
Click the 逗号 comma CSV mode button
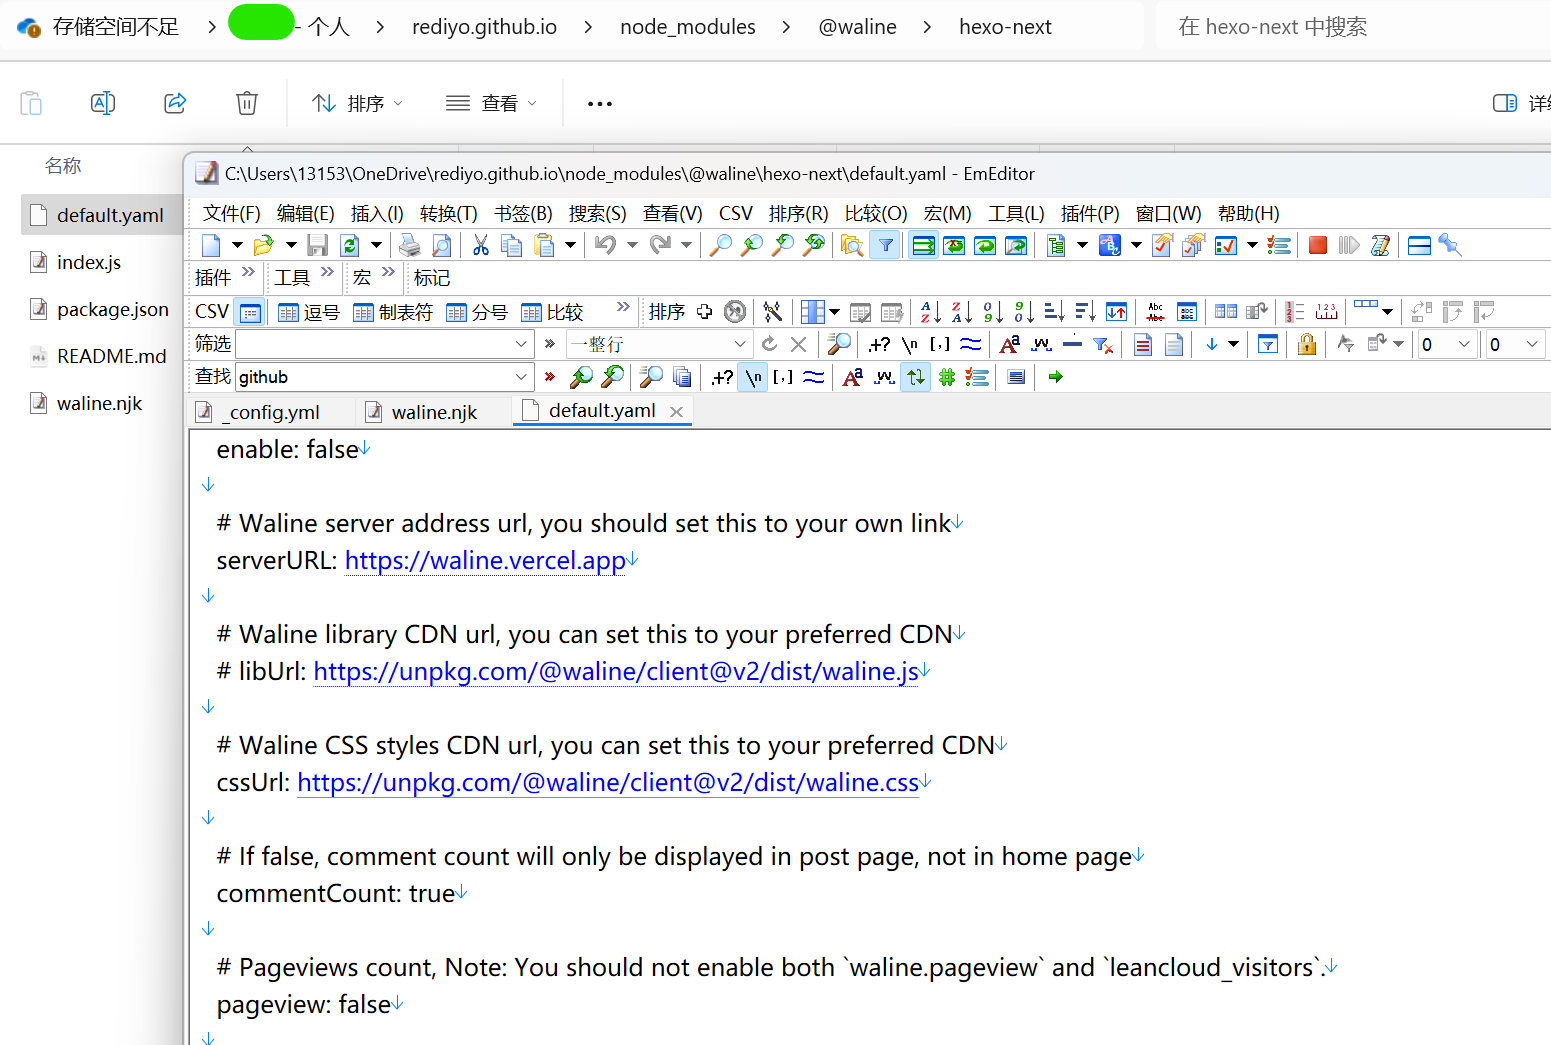click(x=308, y=312)
